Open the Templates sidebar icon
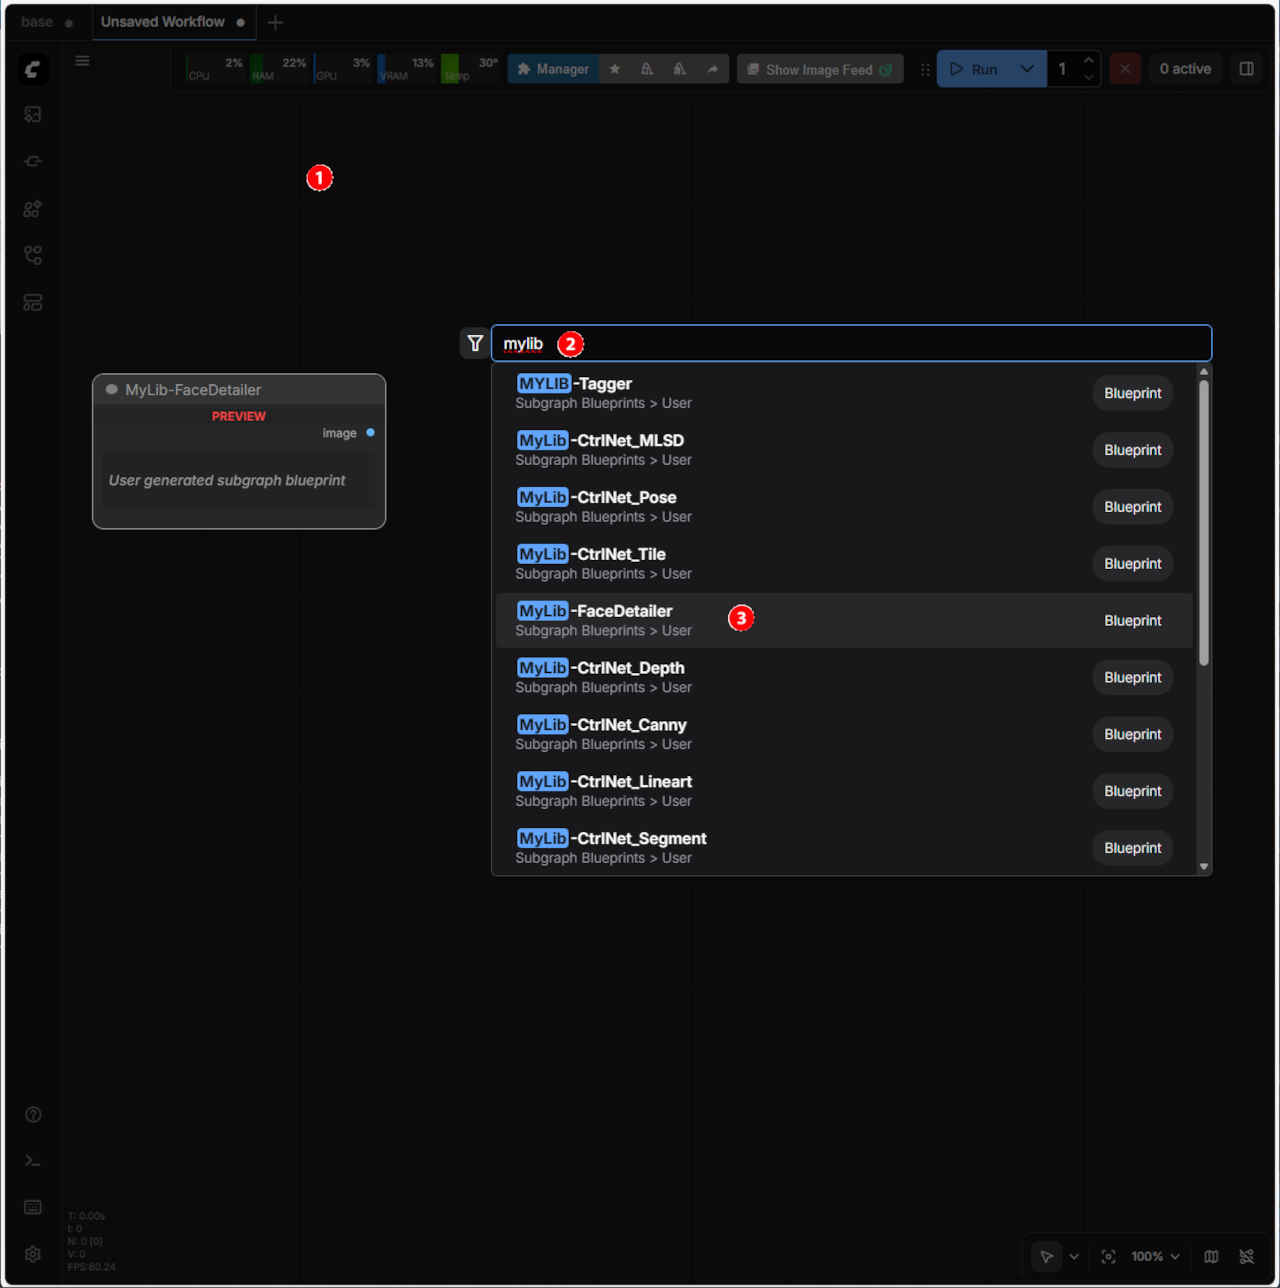Viewport: 1280px width, 1288px height. [x=33, y=303]
